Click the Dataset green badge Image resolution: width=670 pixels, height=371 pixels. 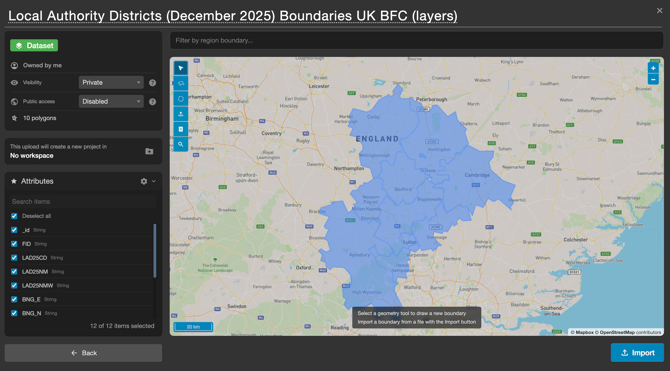[x=34, y=45]
